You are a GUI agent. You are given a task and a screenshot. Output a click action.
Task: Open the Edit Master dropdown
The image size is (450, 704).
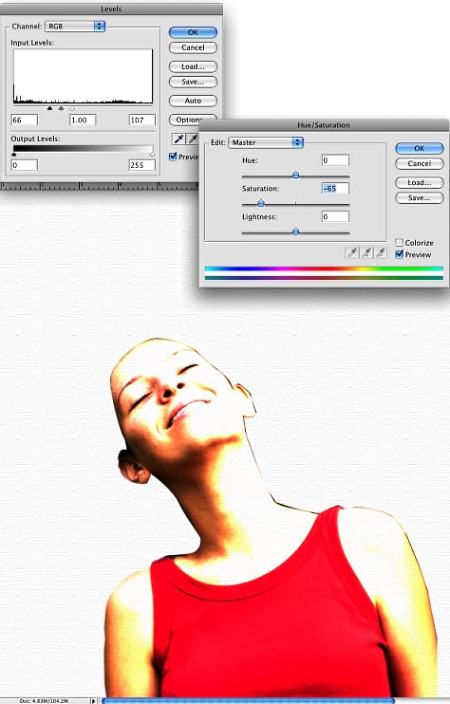pyautogui.click(x=266, y=142)
